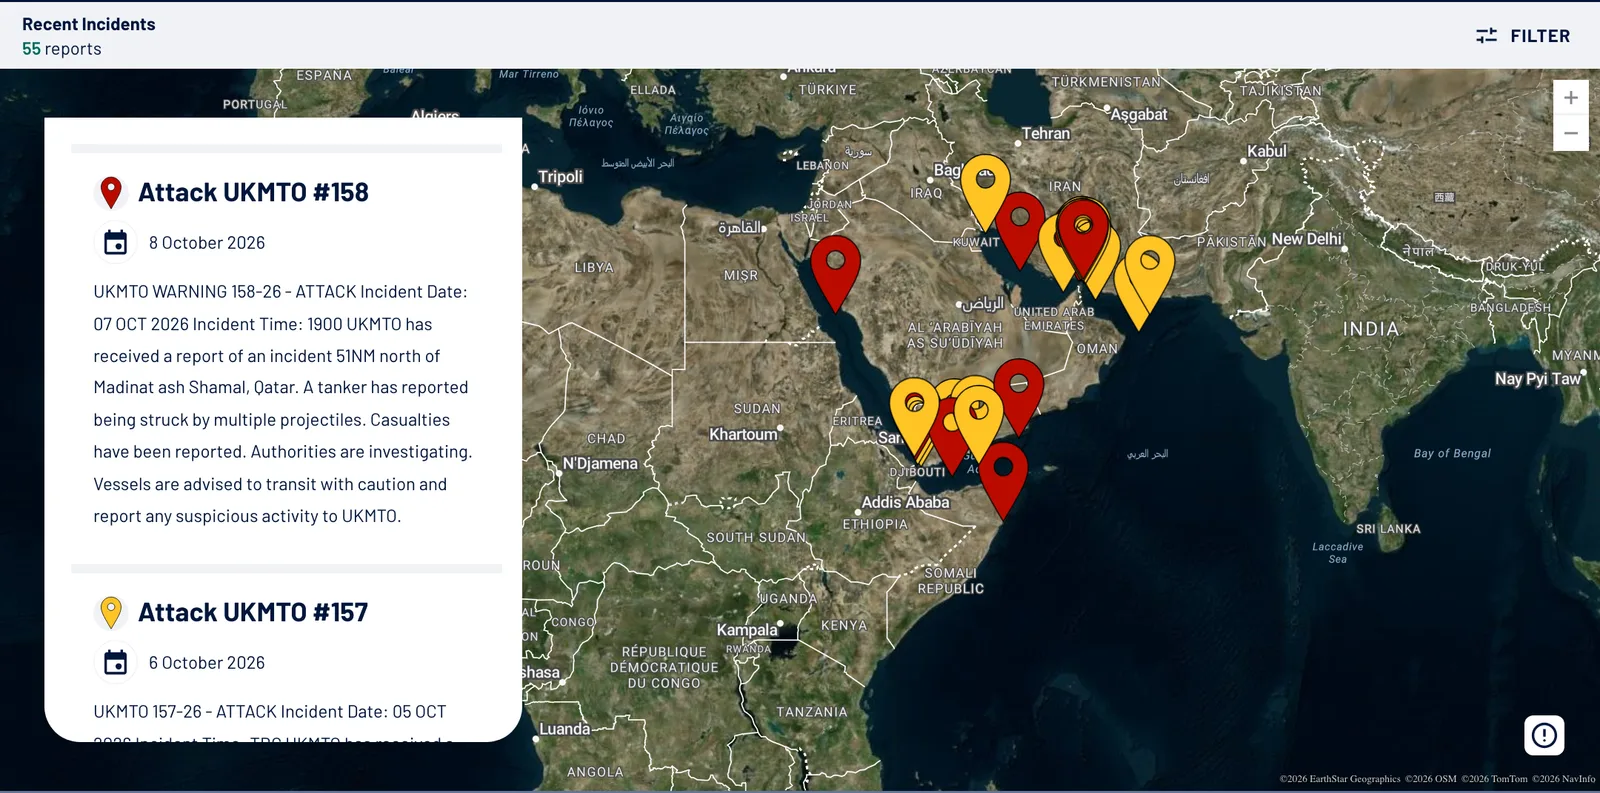Click the filter sliders icon
The width and height of the screenshot is (1600, 793).
[x=1486, y=36]
